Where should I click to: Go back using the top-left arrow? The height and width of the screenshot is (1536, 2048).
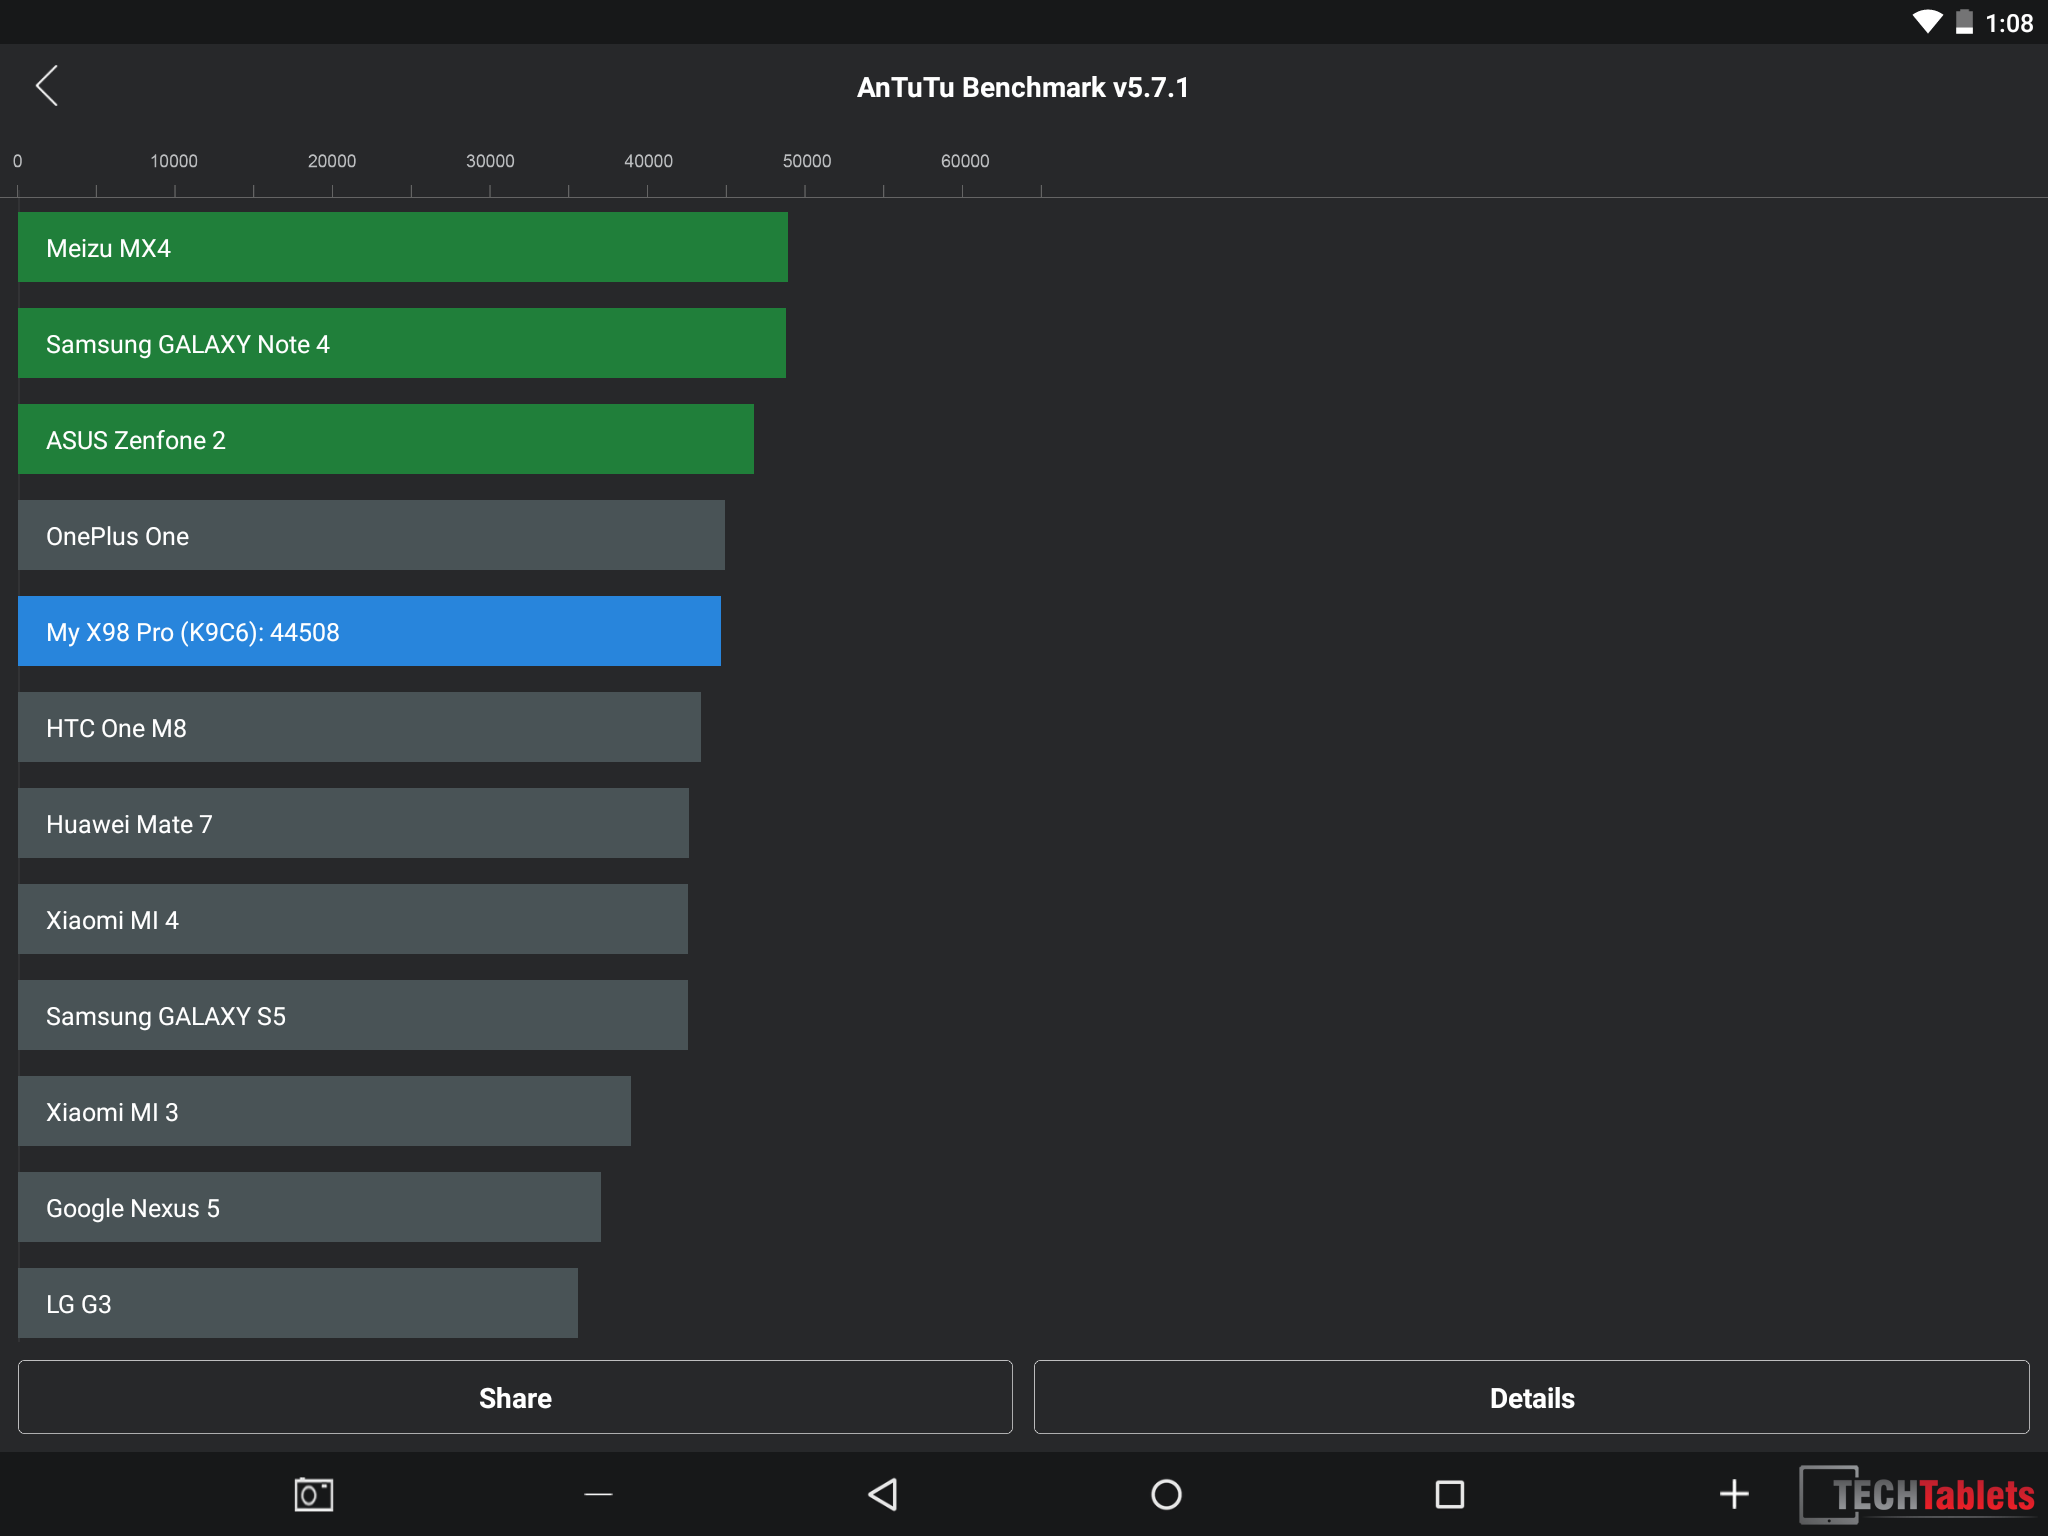pyautogui.click(x=47, y=86)
